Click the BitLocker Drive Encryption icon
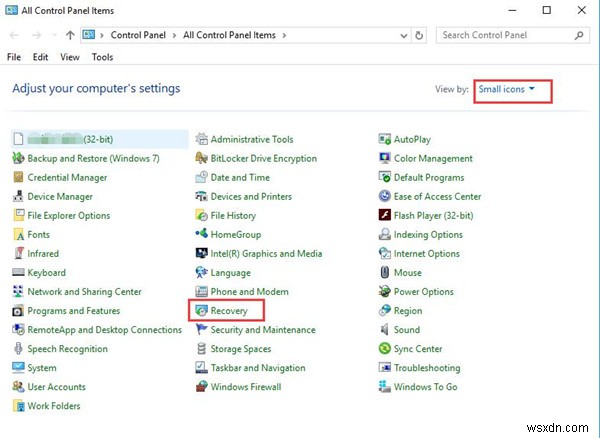600x438 pixels. click(x=202, y=158)
